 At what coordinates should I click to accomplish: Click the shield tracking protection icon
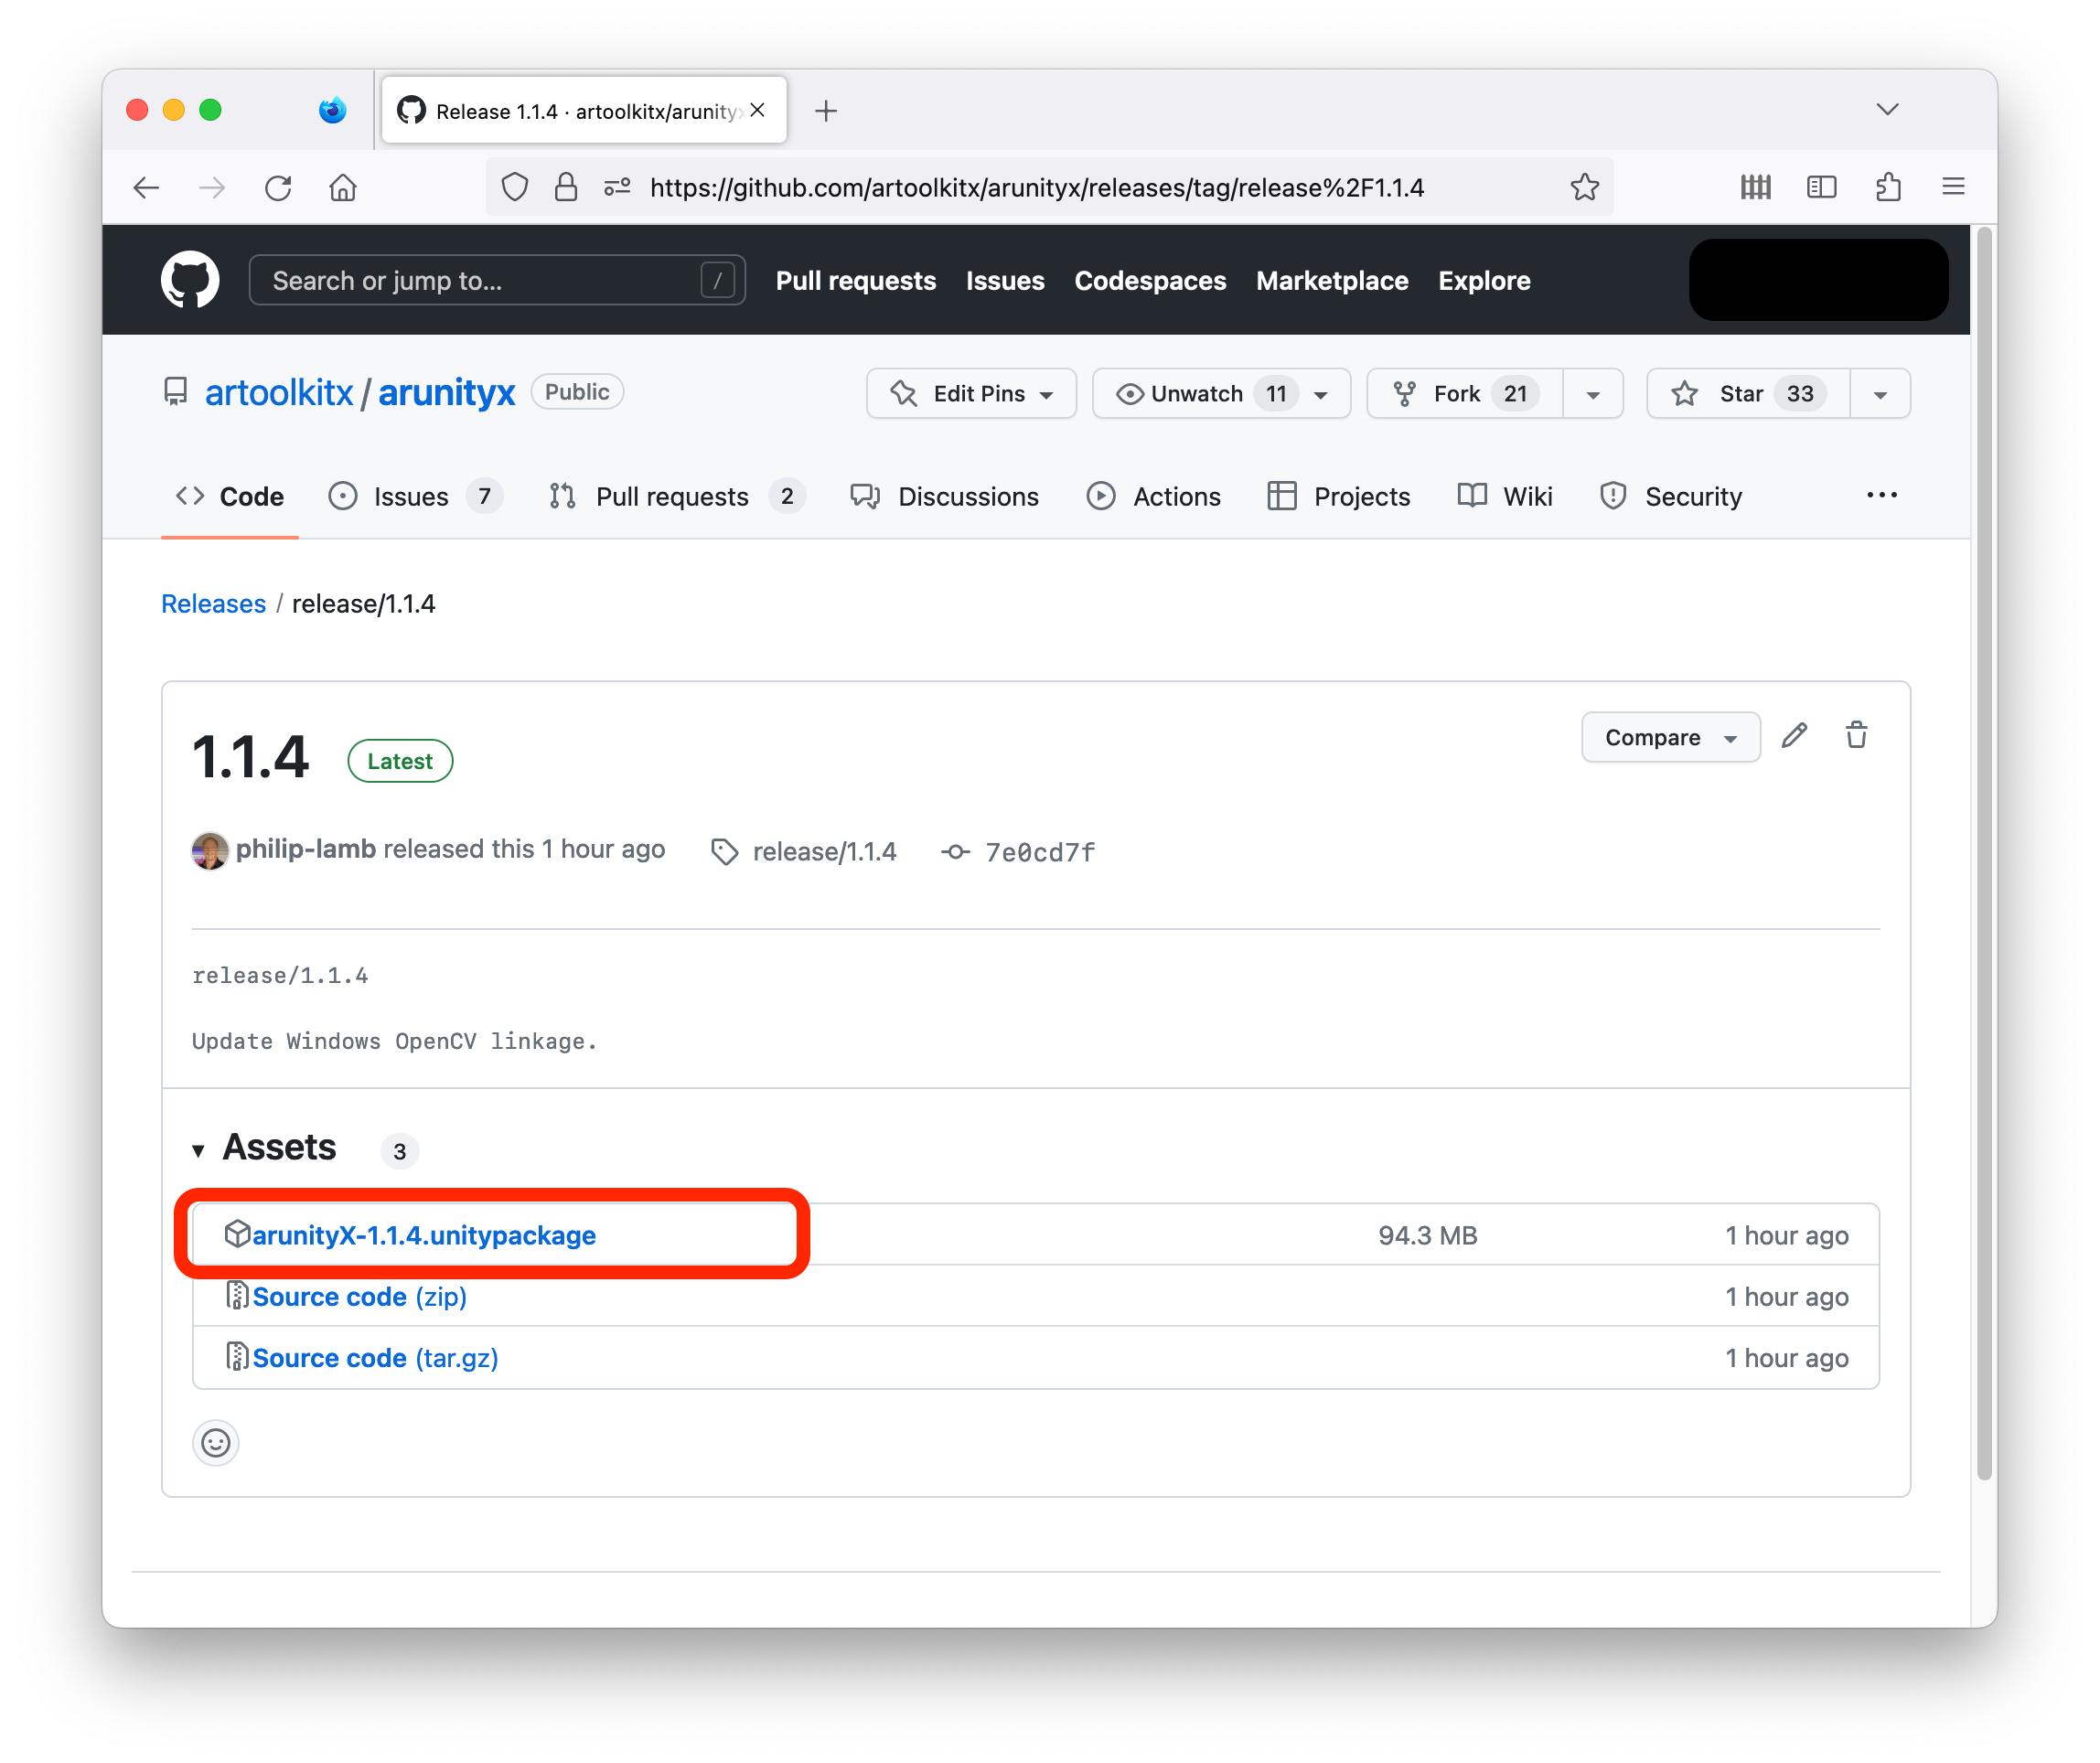click(x=514, y=187)
